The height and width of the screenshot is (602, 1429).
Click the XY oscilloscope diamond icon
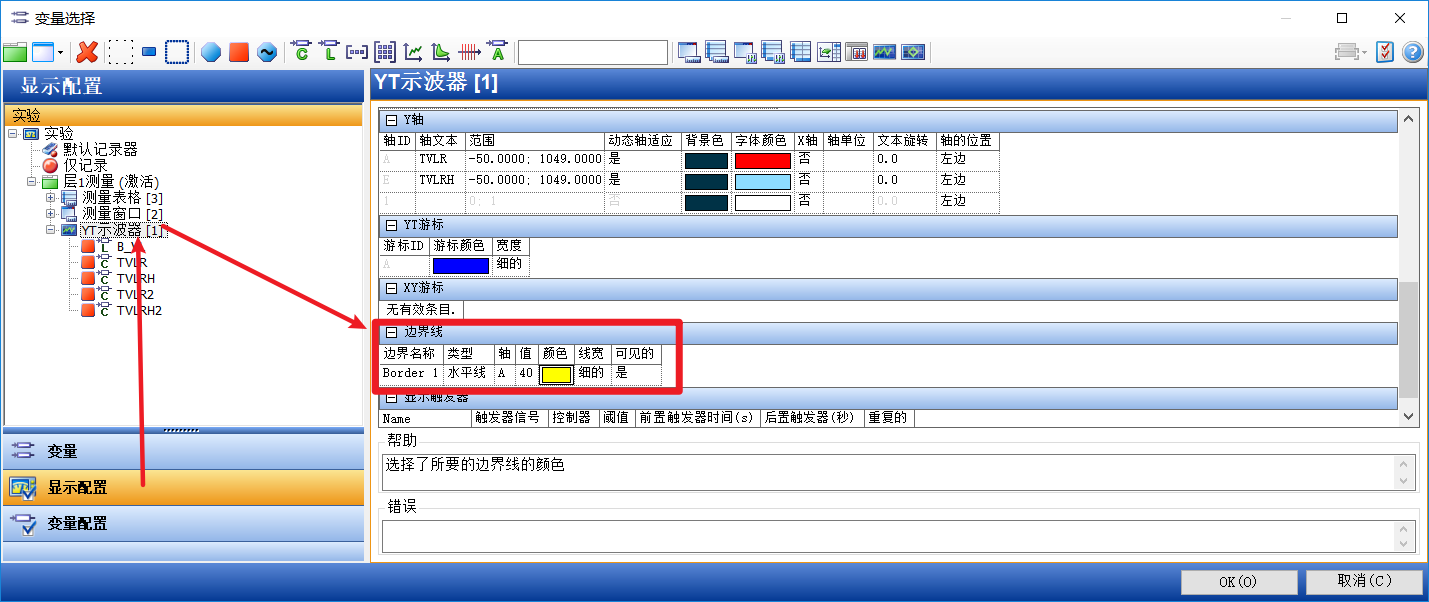912,52
